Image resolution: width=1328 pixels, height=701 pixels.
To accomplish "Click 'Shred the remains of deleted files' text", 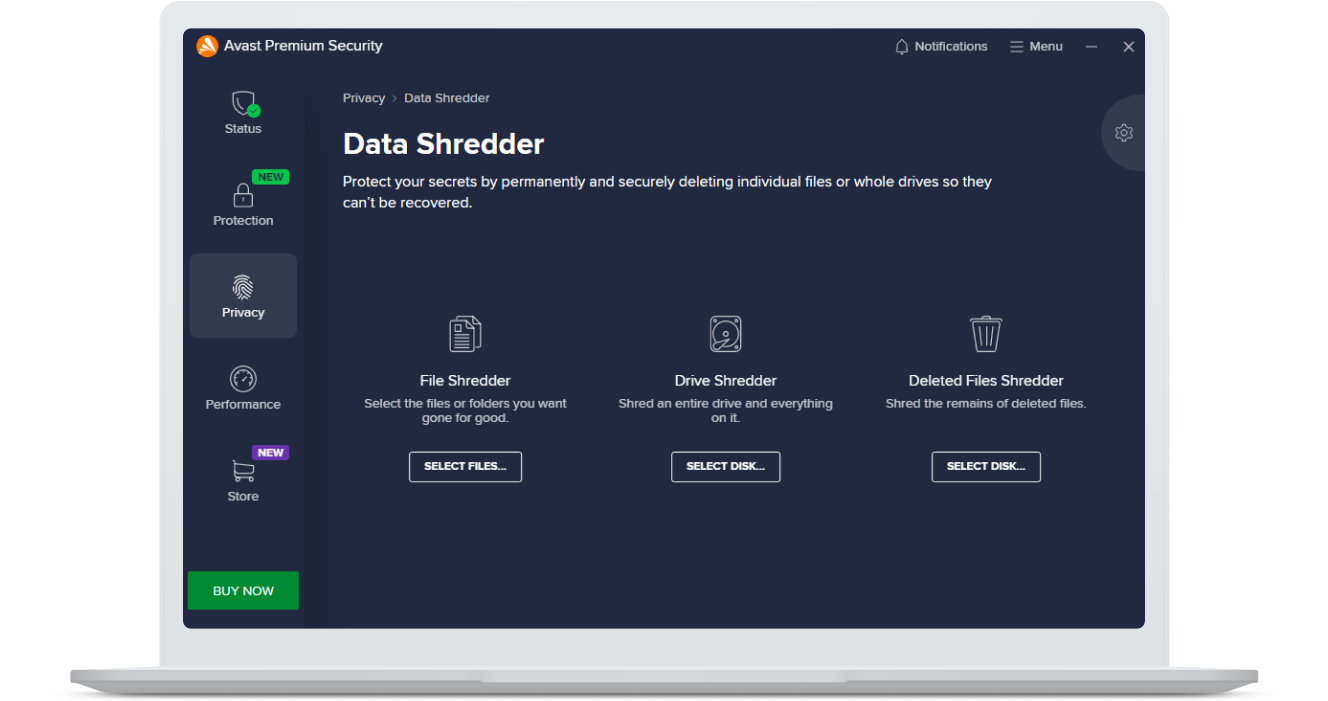I will tap(986, 404).
